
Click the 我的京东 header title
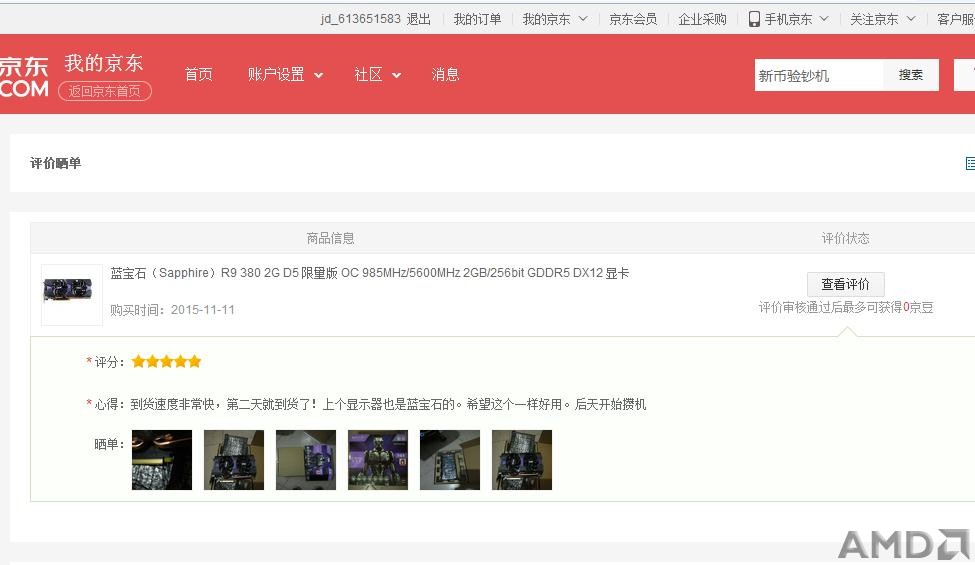(103, 63)
